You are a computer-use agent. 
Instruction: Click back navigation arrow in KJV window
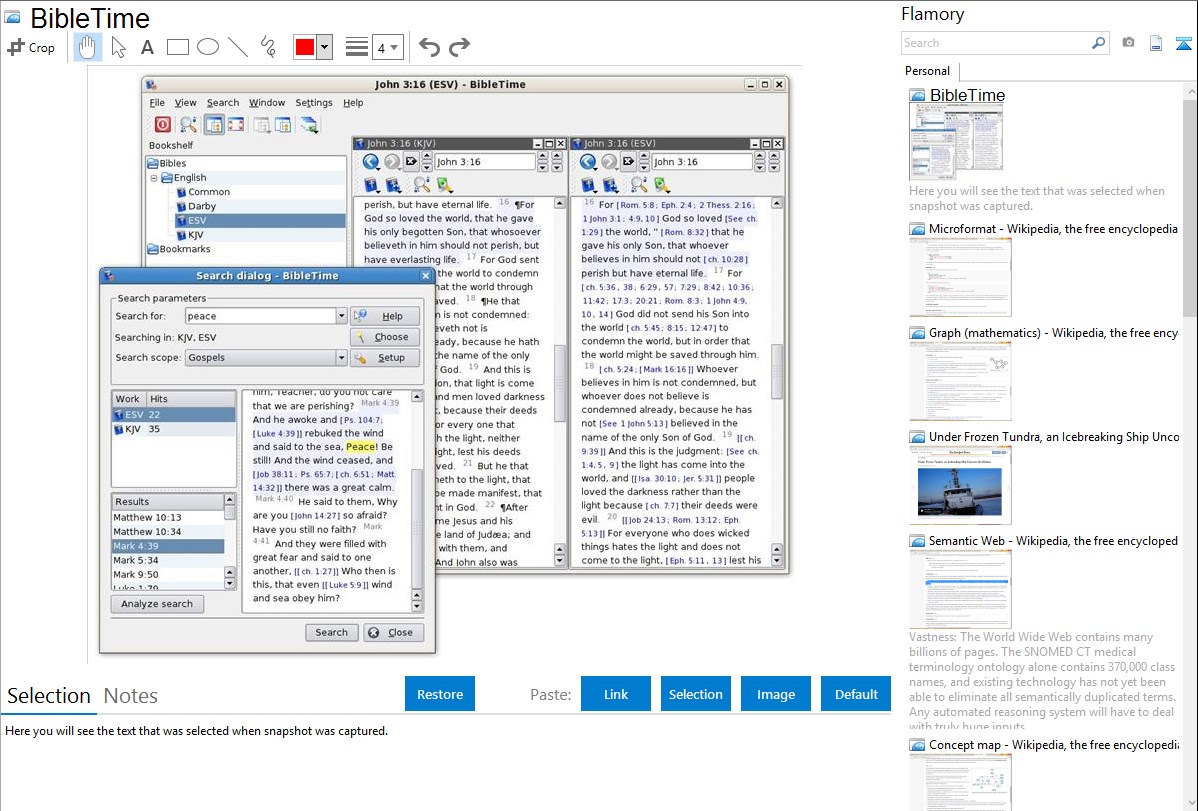(371, 161)
